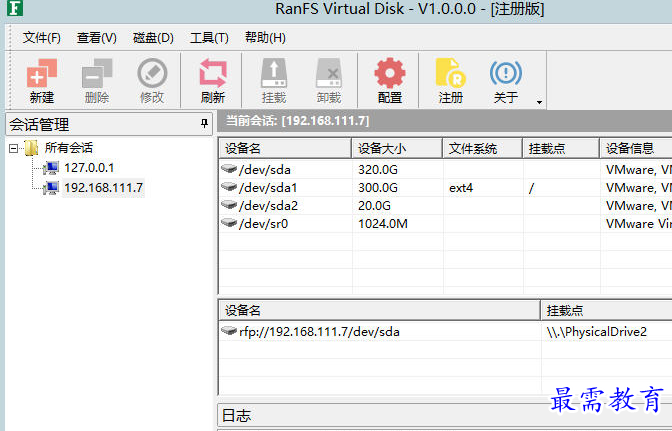
Task: Click the 当前会话 [192.168.111.7] header bar
Action: pos(444,121)
